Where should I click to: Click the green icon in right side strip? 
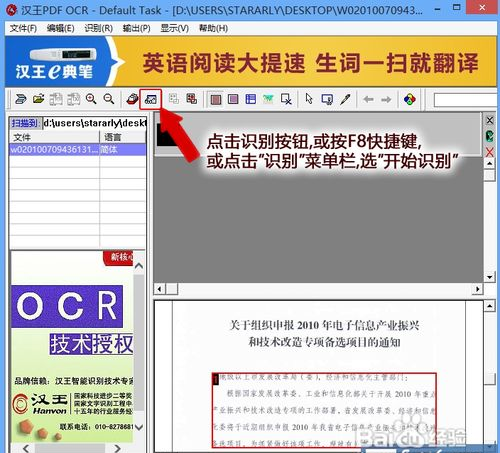[489, 136]
